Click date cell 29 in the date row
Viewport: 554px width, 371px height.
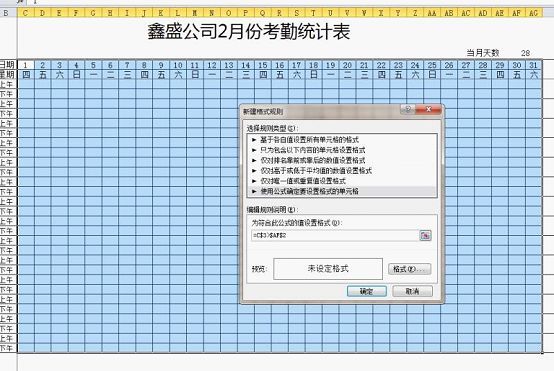tap(500, 65)
